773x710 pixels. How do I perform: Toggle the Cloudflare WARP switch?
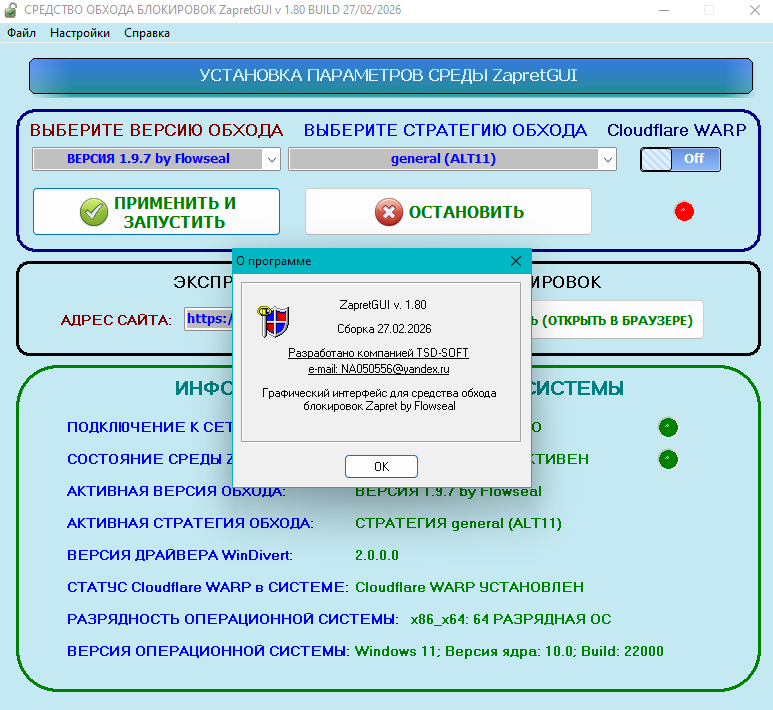coord(680,159)
